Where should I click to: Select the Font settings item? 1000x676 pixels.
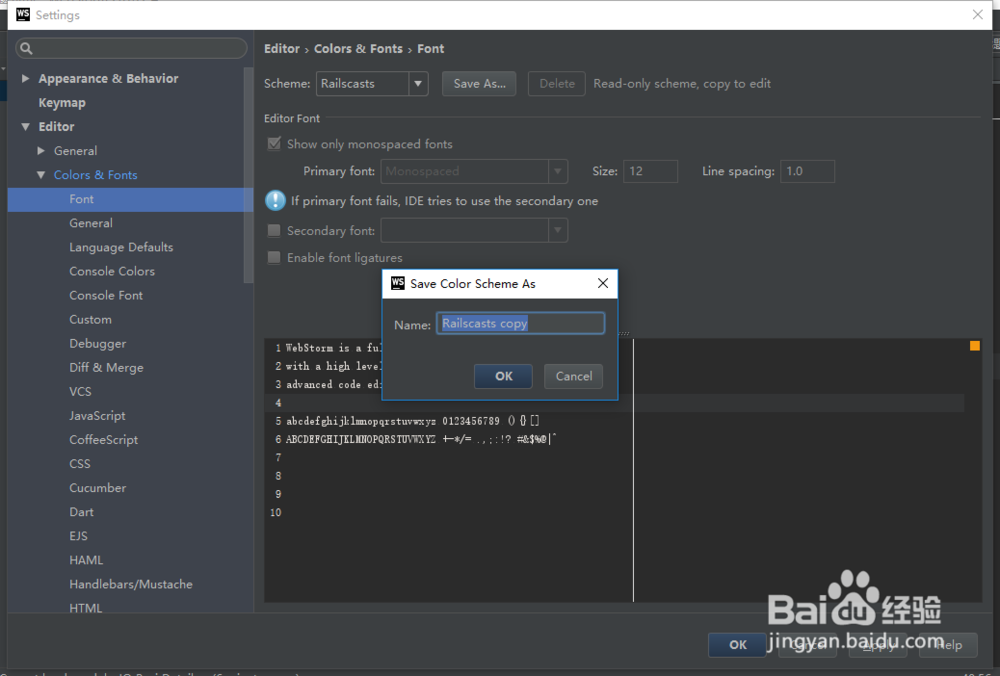click(130, 199)
